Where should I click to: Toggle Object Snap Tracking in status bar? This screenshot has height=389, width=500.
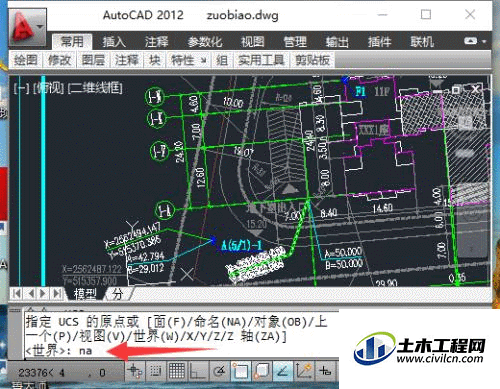pos(282,371)
